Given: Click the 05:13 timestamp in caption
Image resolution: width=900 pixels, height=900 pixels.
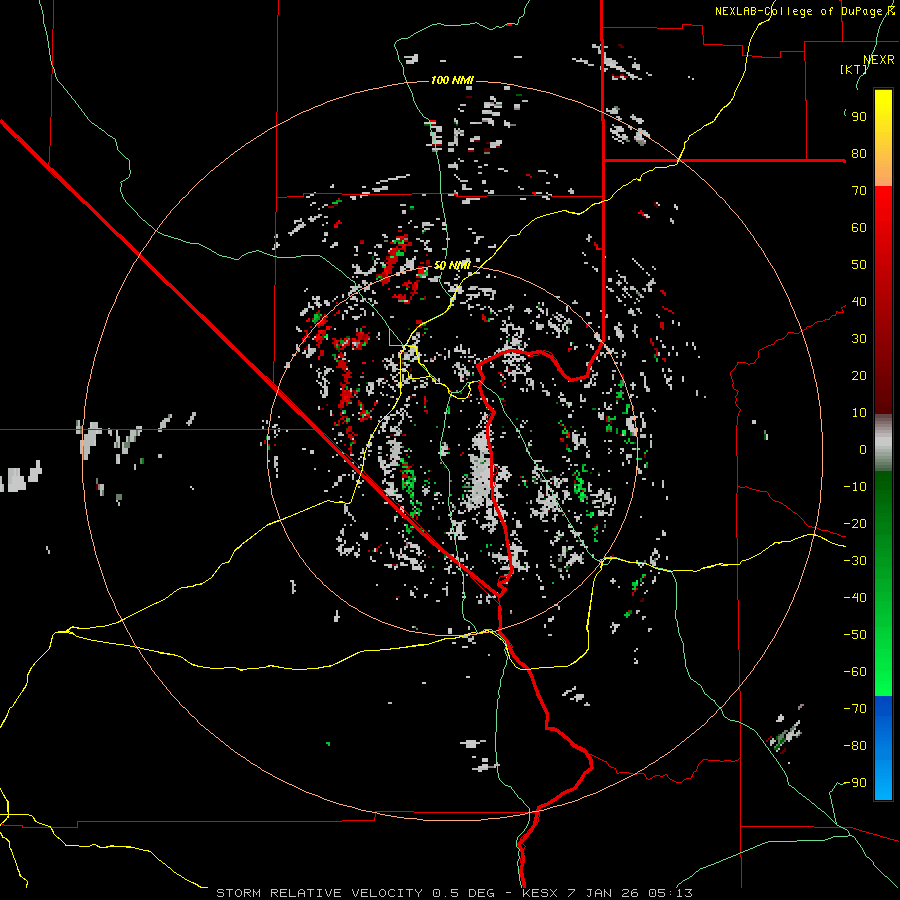Looking at the screenshot, I should pyautogui.click(x=670, y=893).
